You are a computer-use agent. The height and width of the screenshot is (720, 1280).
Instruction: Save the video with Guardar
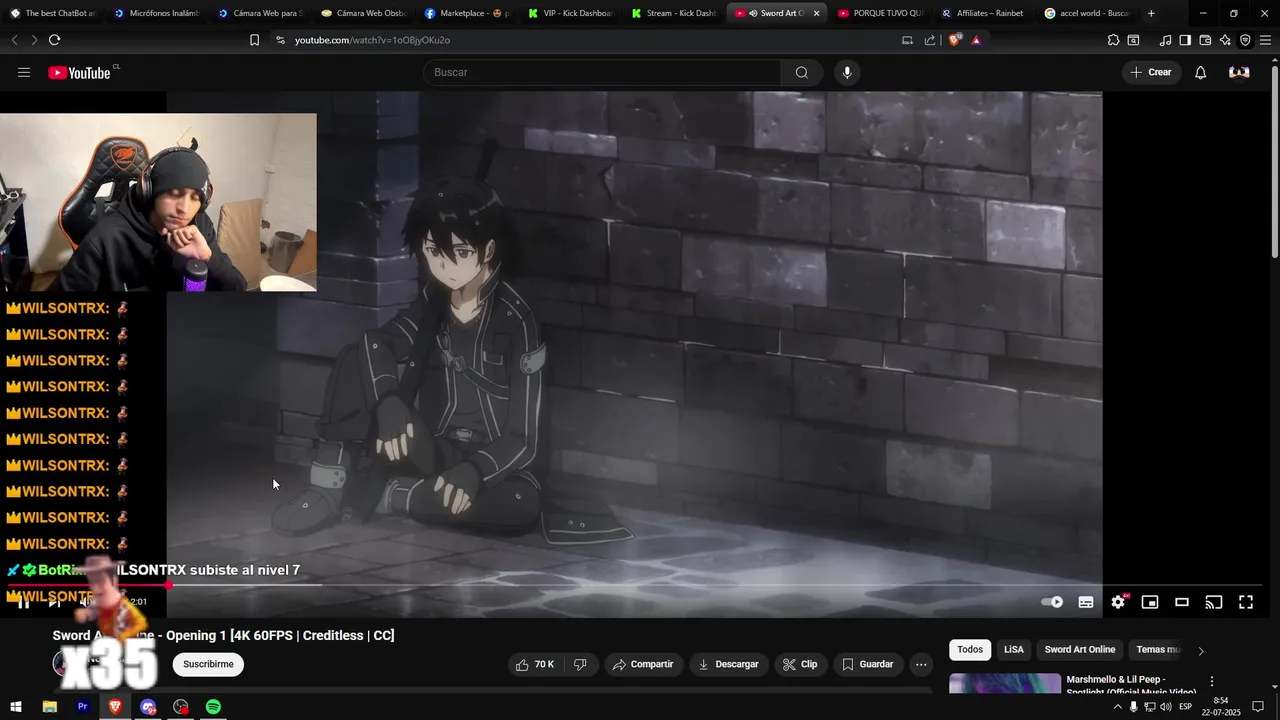point(868,664)
